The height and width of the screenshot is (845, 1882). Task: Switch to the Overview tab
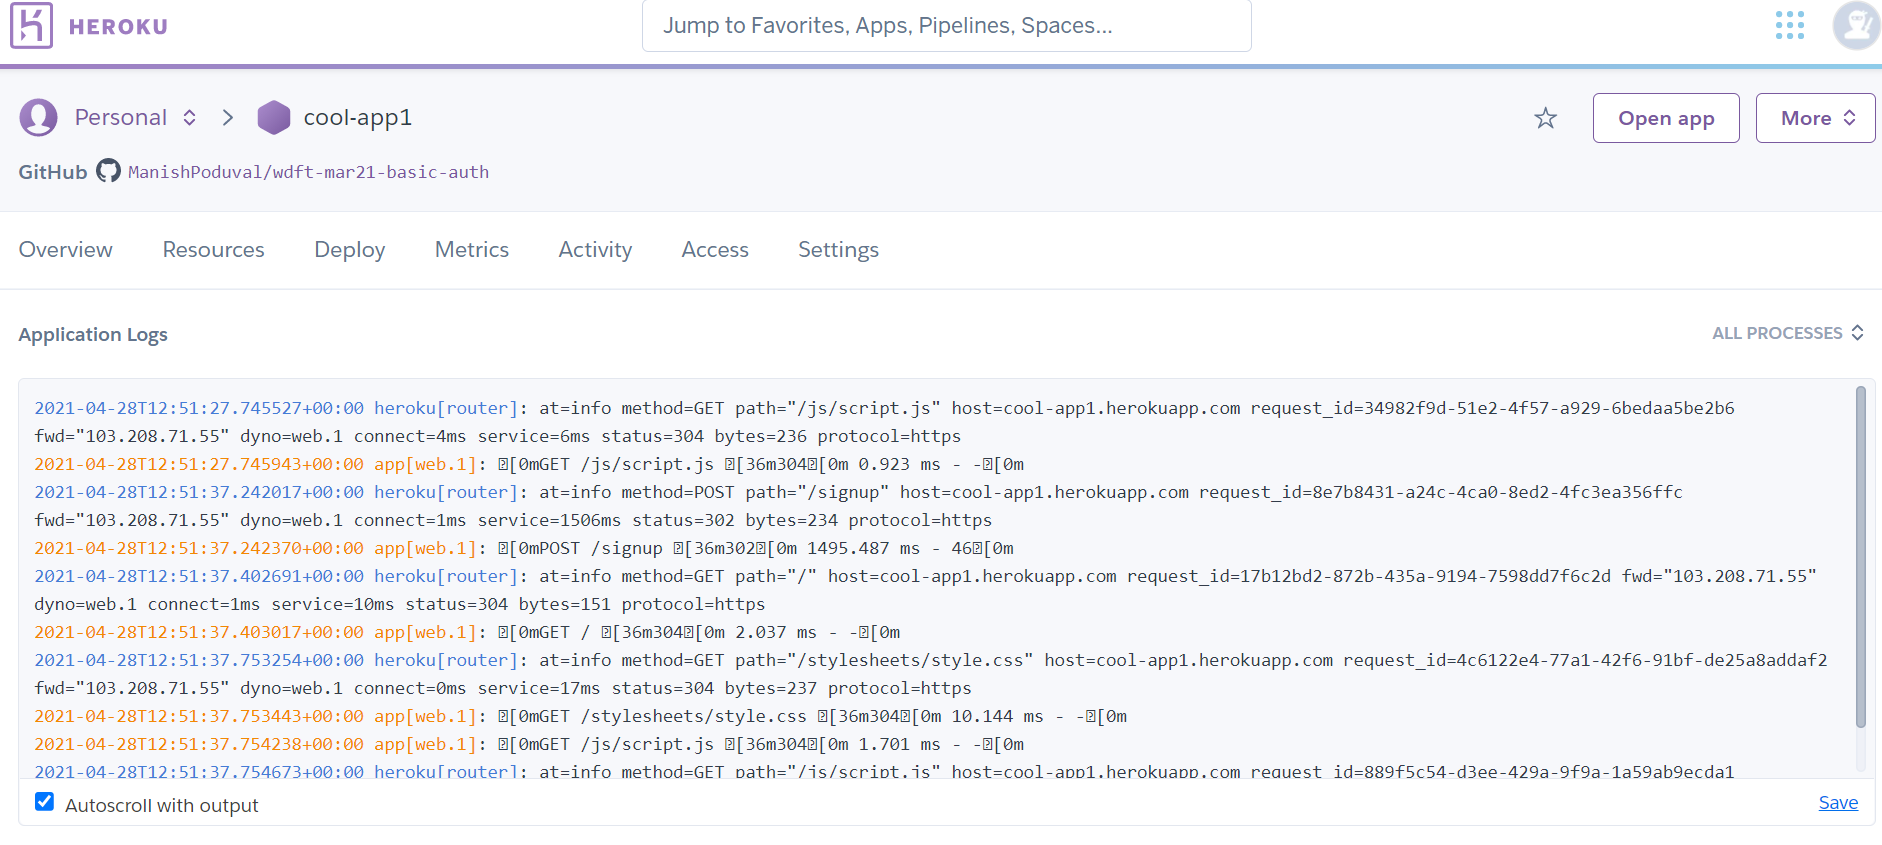(66, 250)
